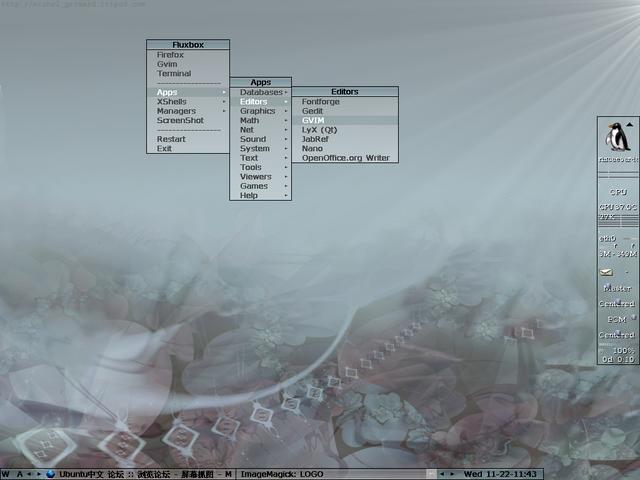Open the Viewers submenu in Apps
Viewport: 640px width, 480px height.
[260, 177]
